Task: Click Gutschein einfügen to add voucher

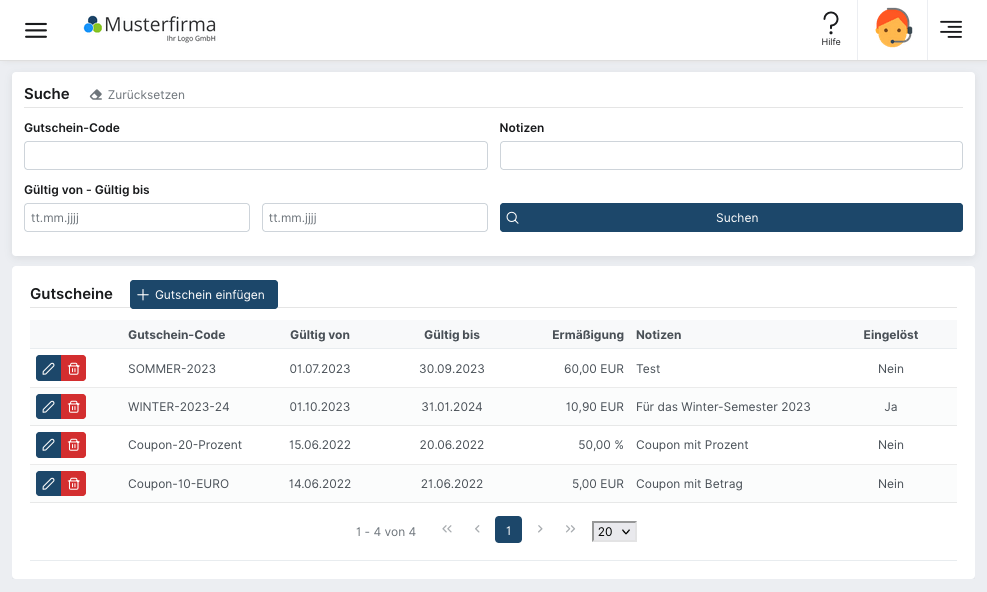Action: click(204, 294)
